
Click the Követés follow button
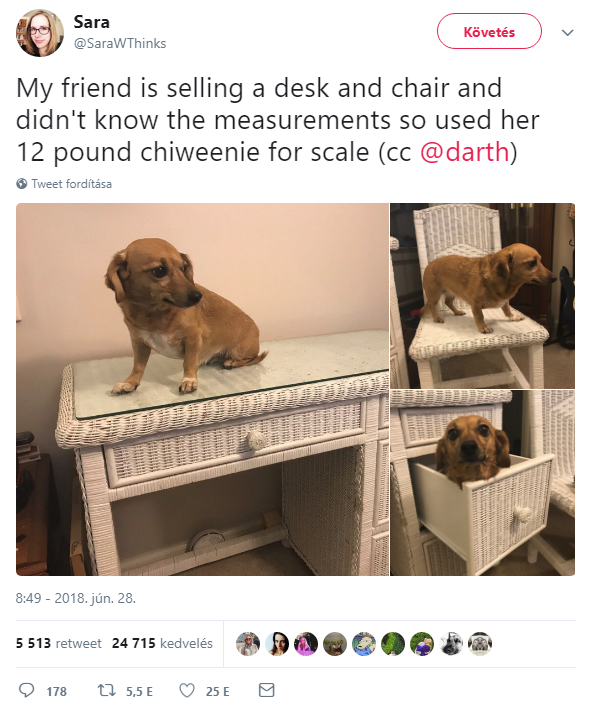489,31
